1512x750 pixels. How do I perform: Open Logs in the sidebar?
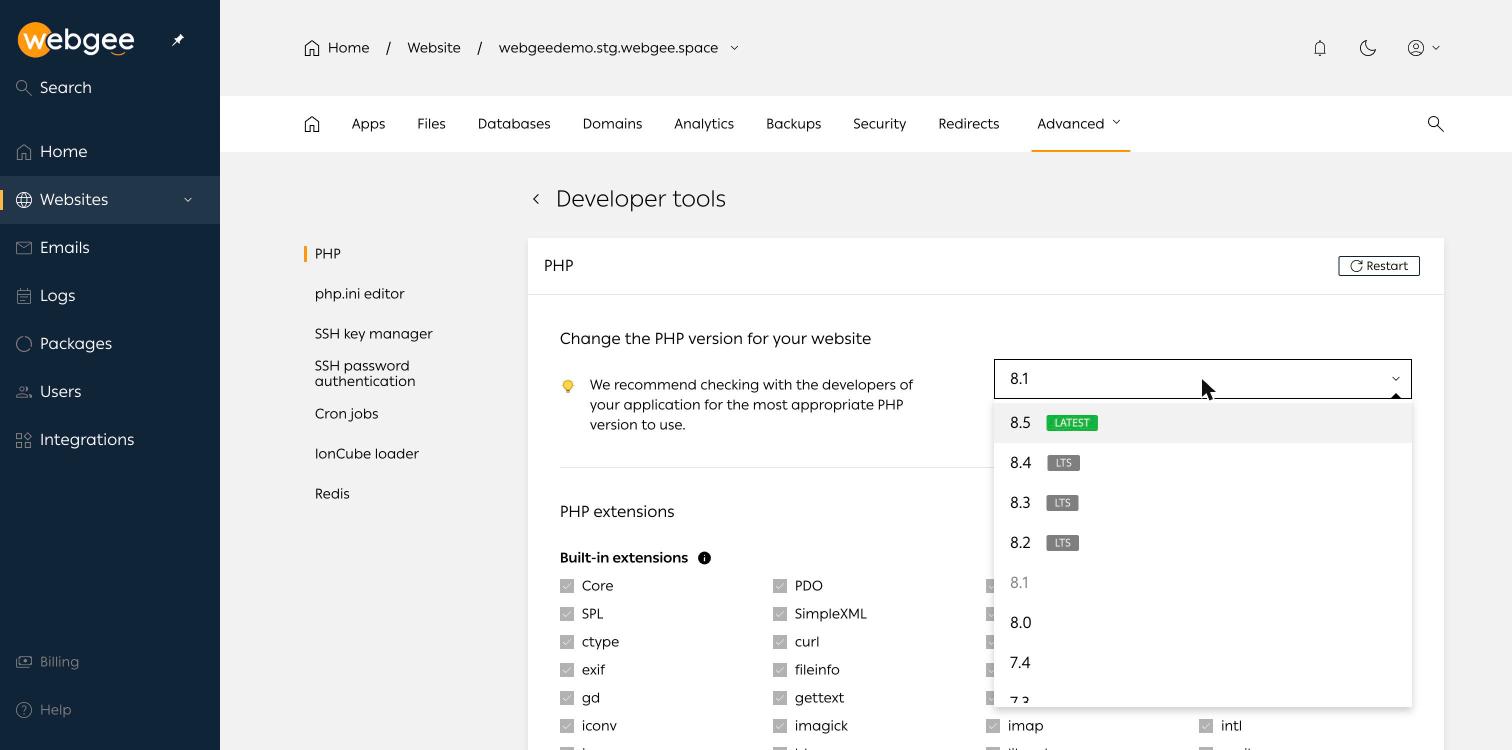[110, 296]
